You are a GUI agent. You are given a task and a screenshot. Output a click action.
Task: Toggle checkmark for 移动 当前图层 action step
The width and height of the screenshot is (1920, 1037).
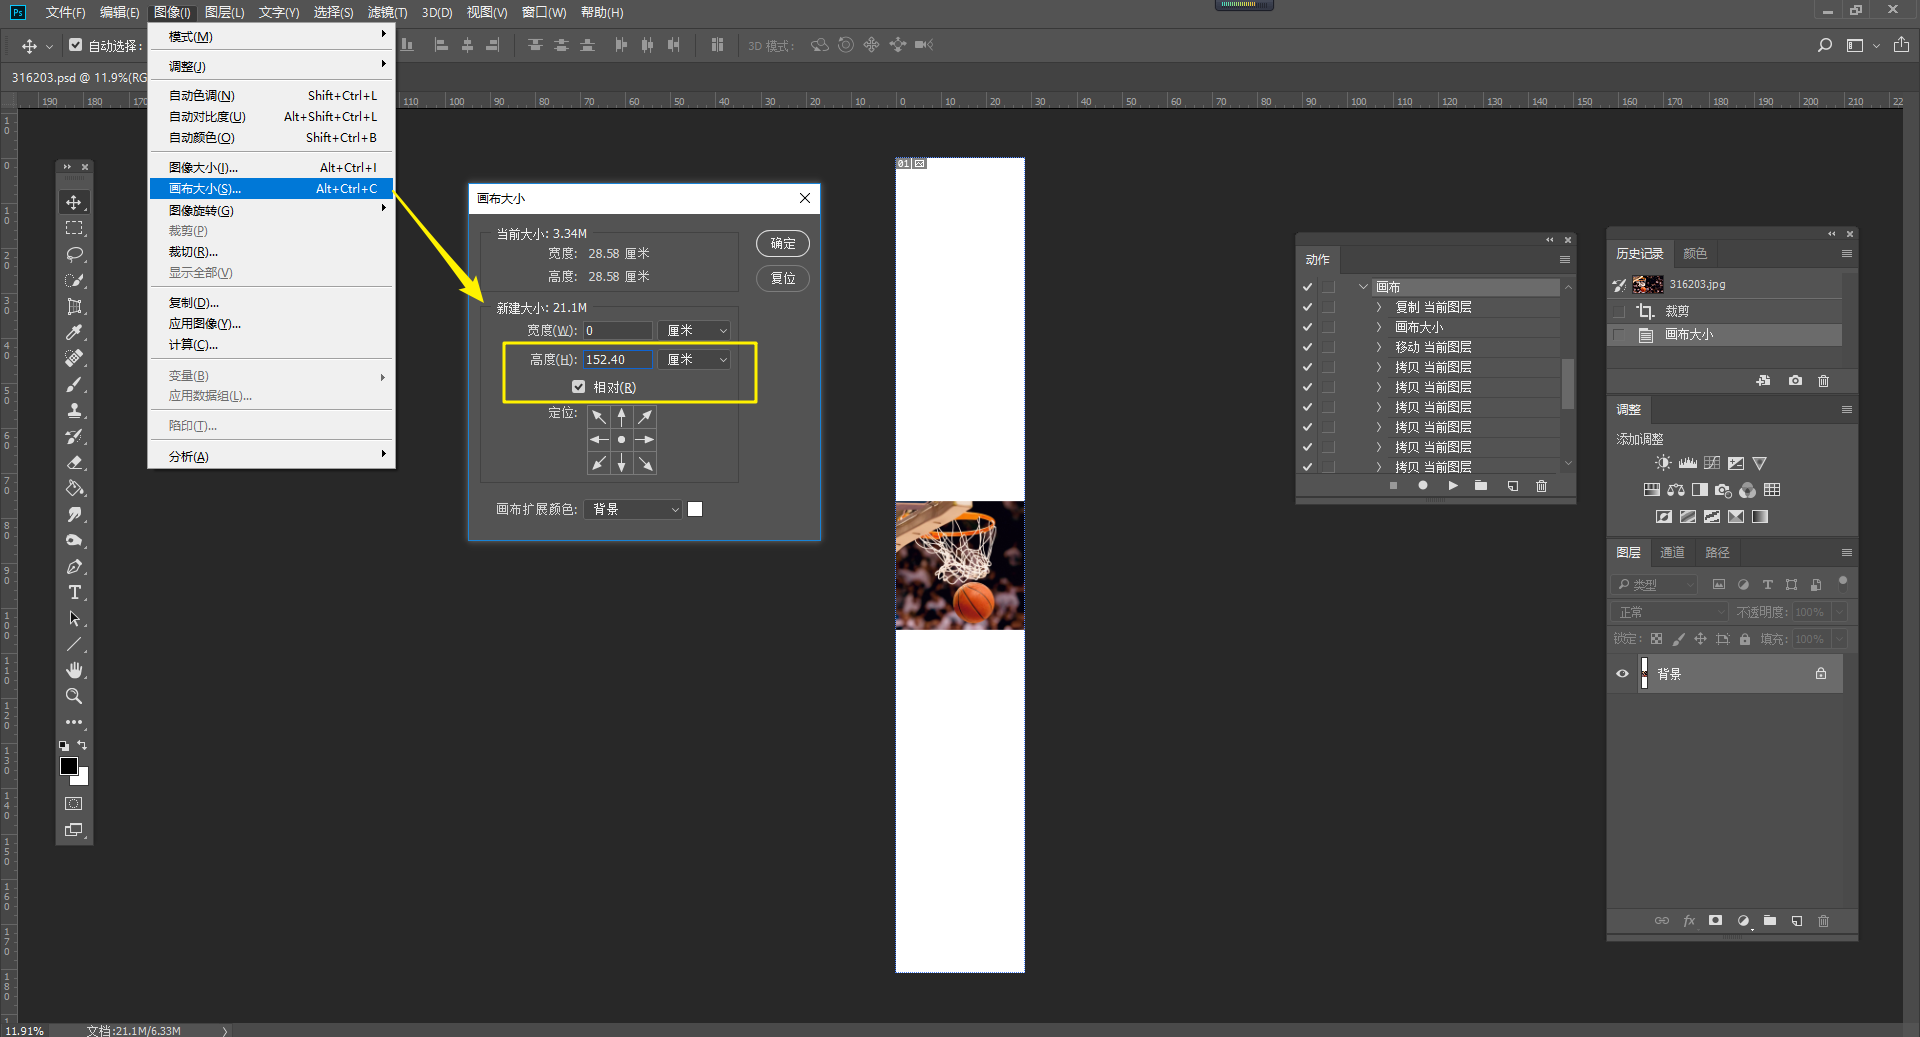1307,347
